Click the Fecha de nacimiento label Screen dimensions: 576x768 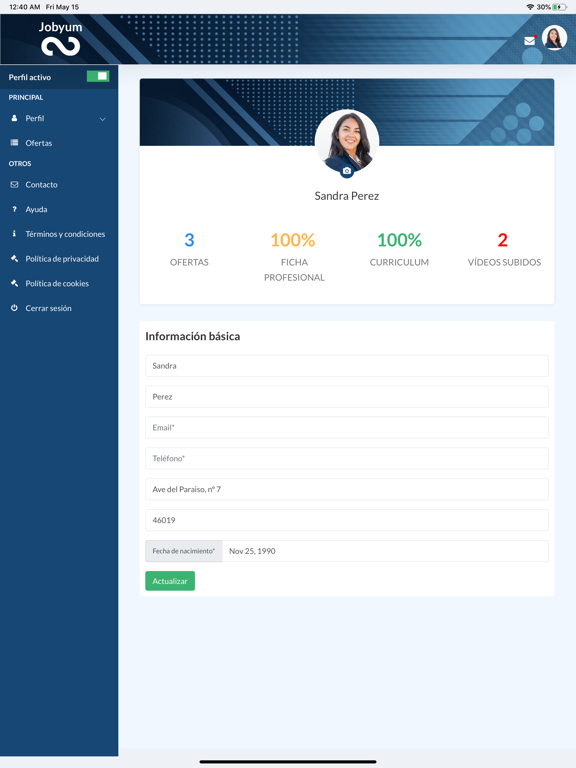[184, 551]
